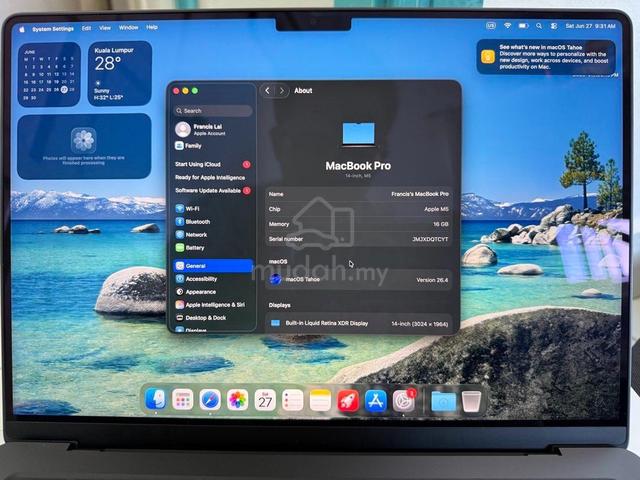The height and width of the screenshot is (480, 640).
Task: Select General in the sidebar
Action: coord(213,266)
